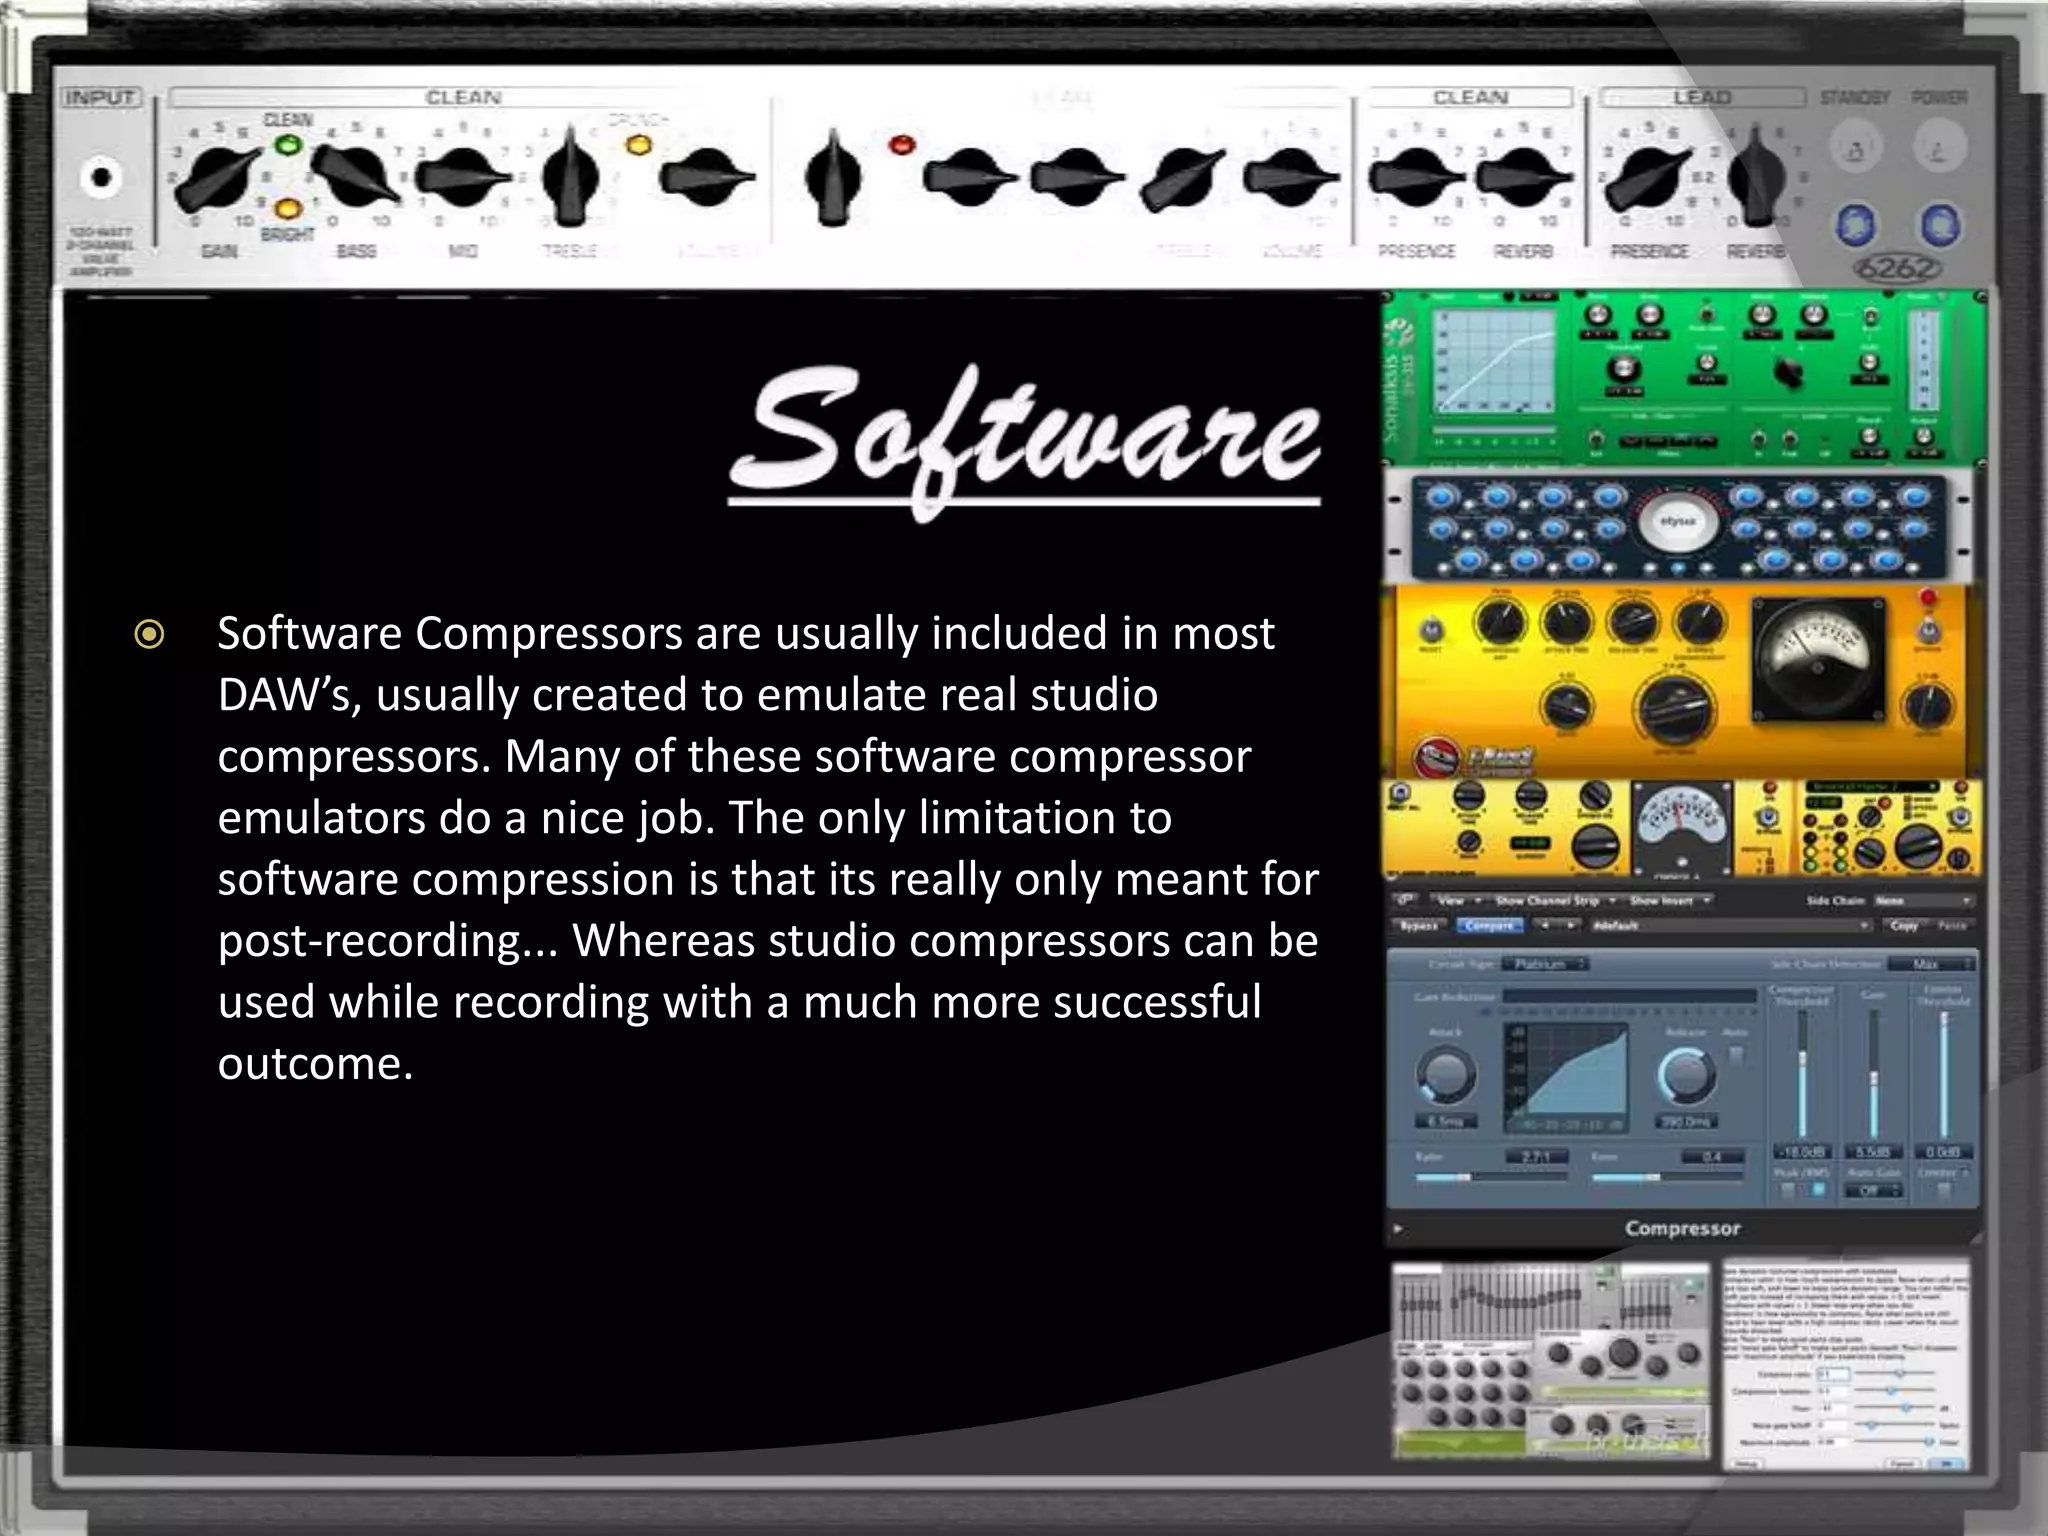Flip the STANDBY switch on the amp
Viewport: 2048px width, 1536px height.
[1855, 148]
